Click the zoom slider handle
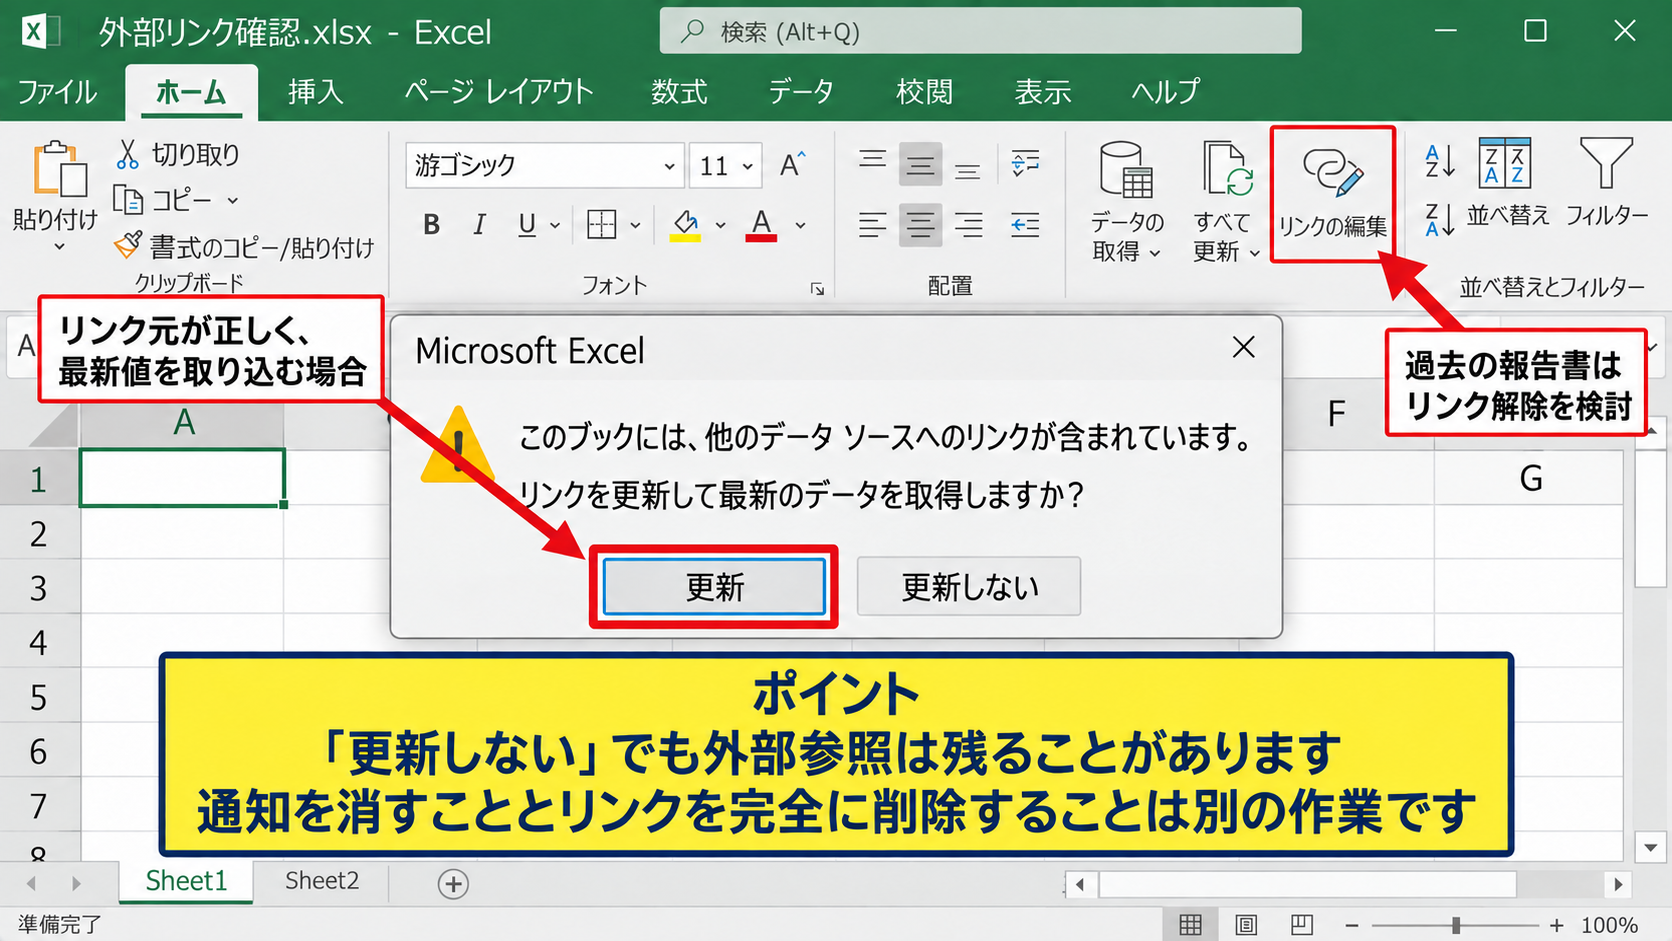Image resolution: width=1672 pixels, height=941 pixels. coord(1456,925)
